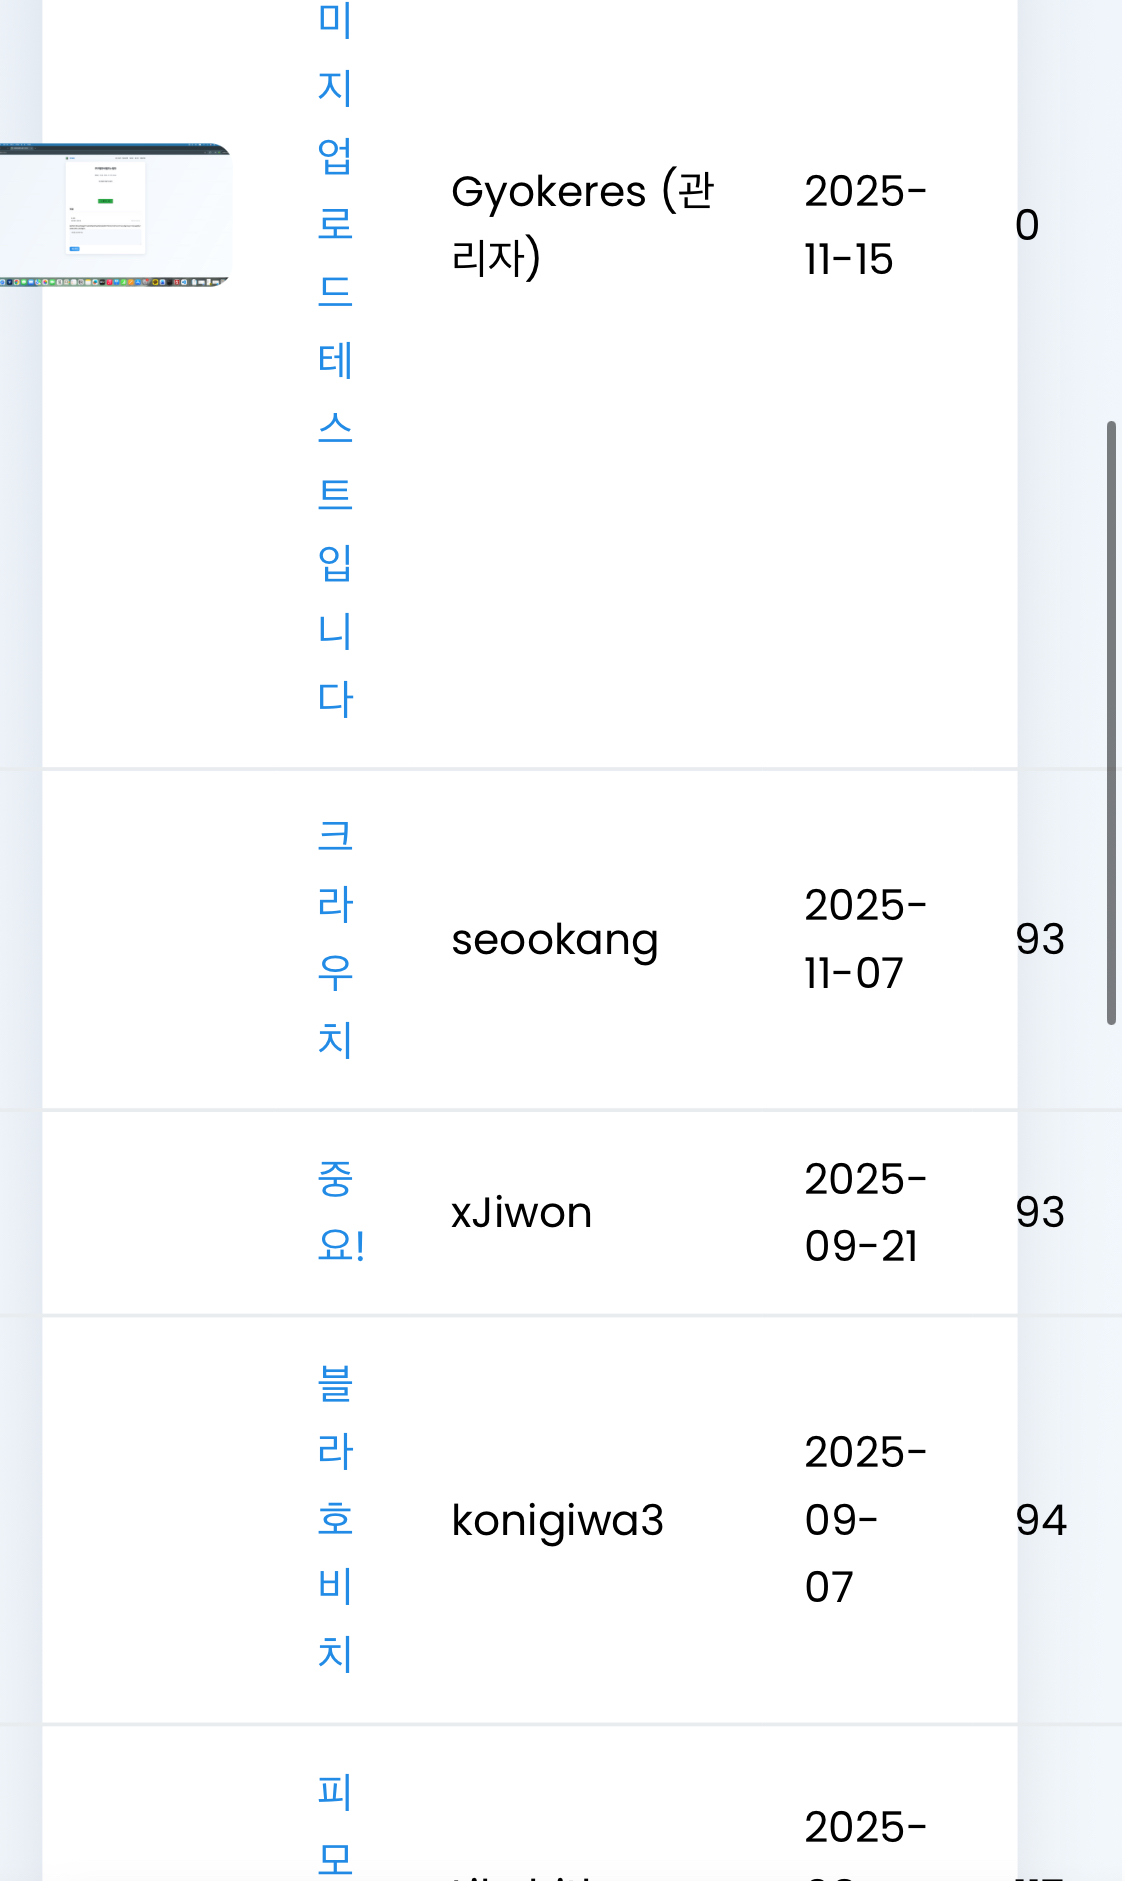
Task: Click author name 'xJiwon'
Action: (521, 1213)
